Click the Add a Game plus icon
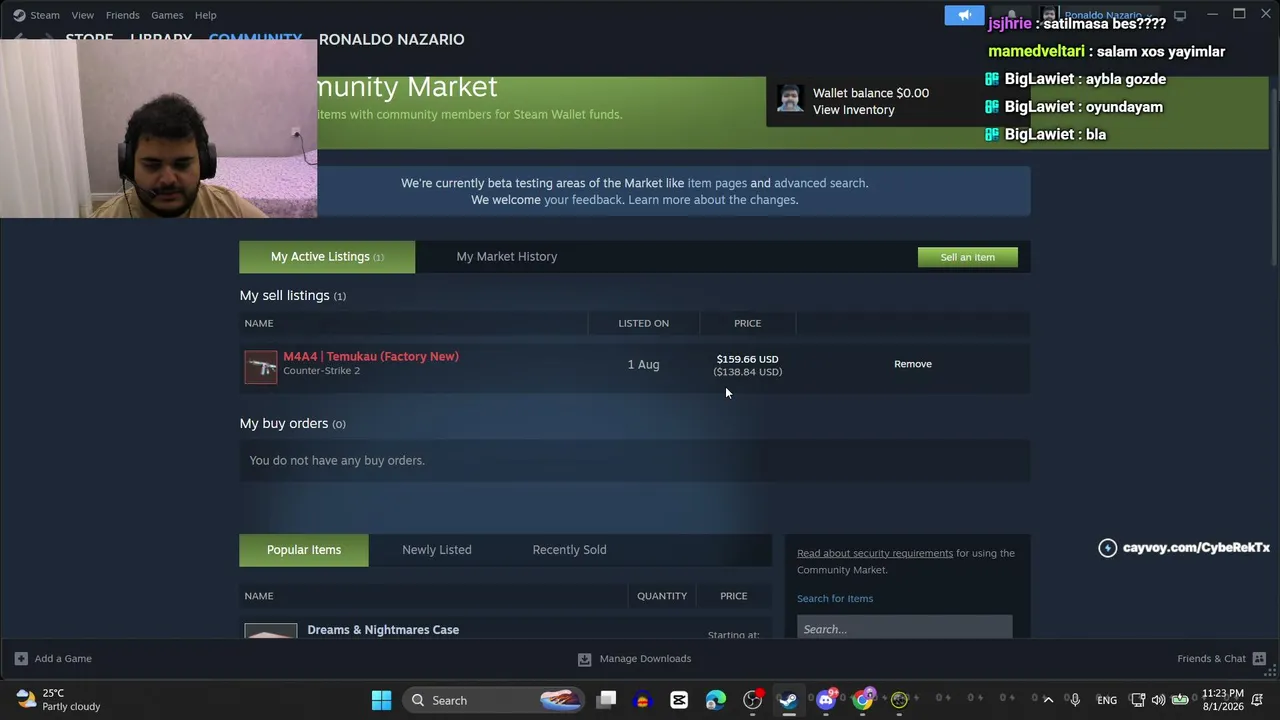 tap(21, 659)
